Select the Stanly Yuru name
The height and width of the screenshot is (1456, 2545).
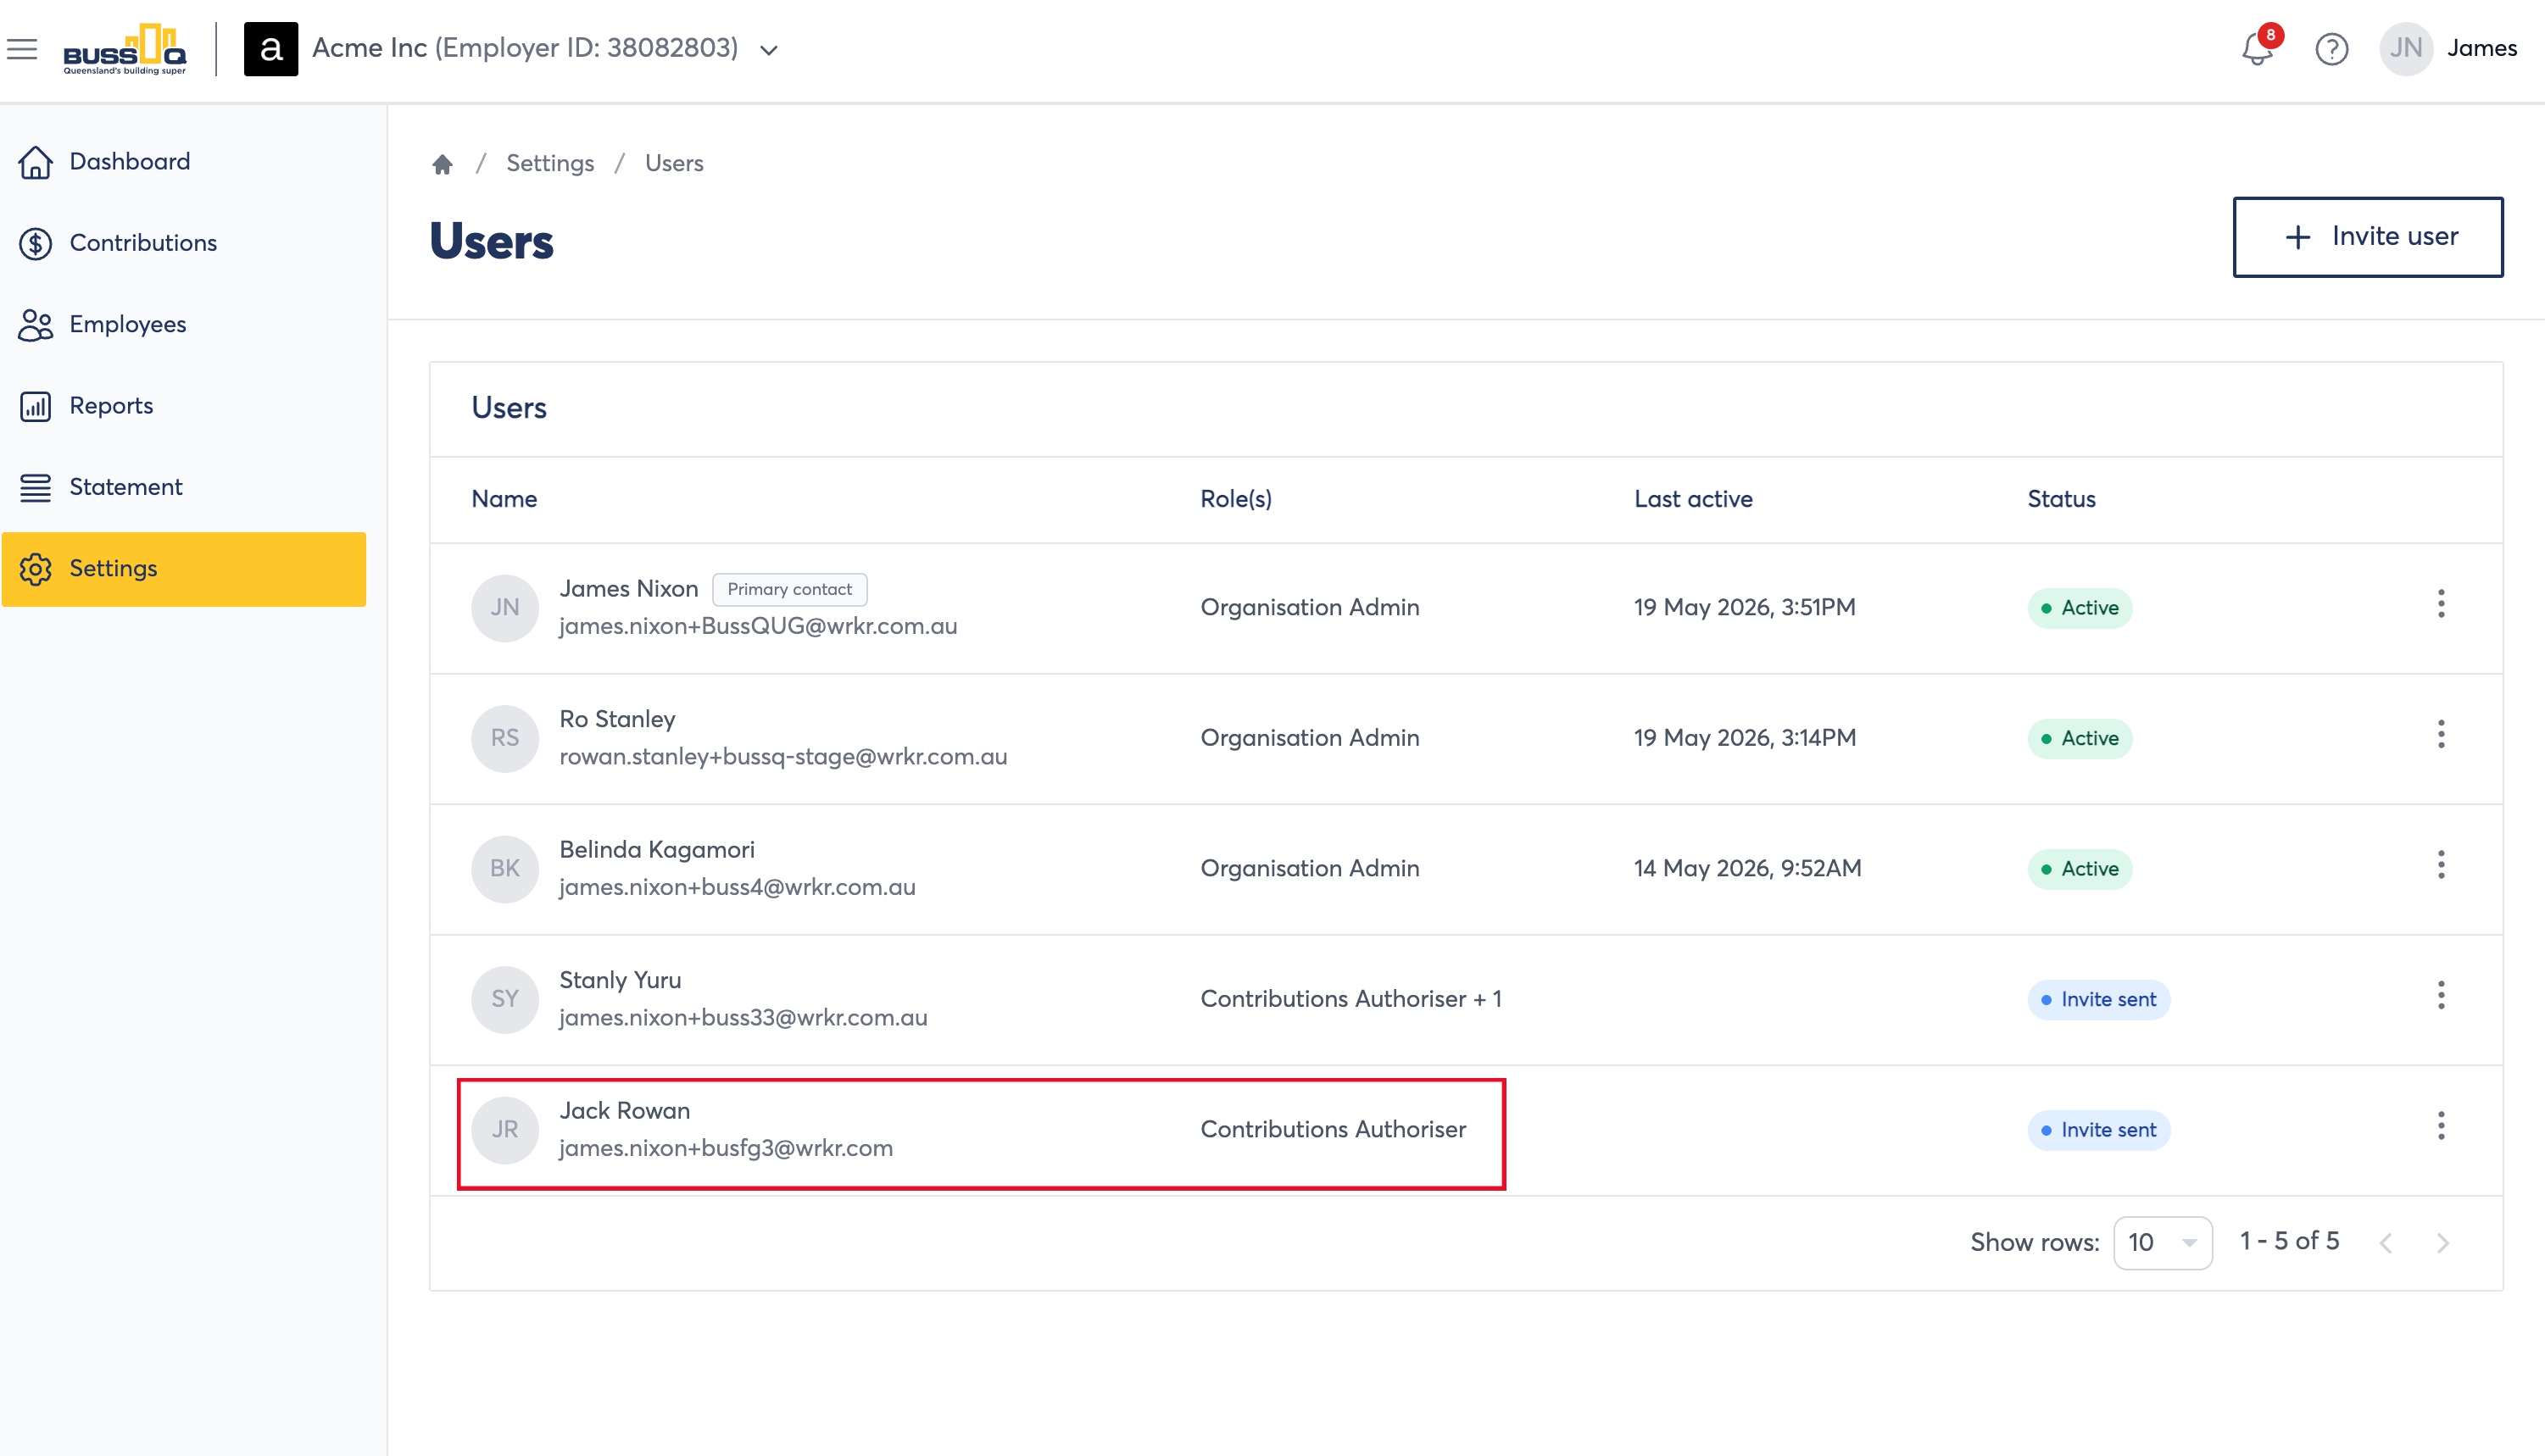pos(620,980)
